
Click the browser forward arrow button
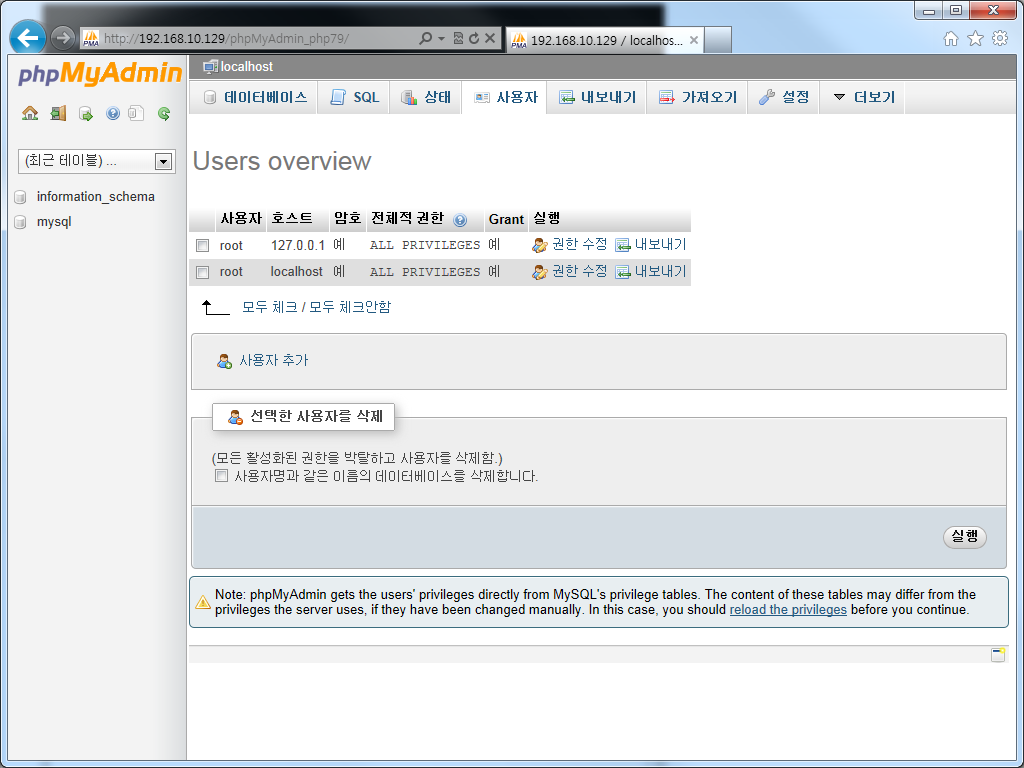(x=63, y=38)
